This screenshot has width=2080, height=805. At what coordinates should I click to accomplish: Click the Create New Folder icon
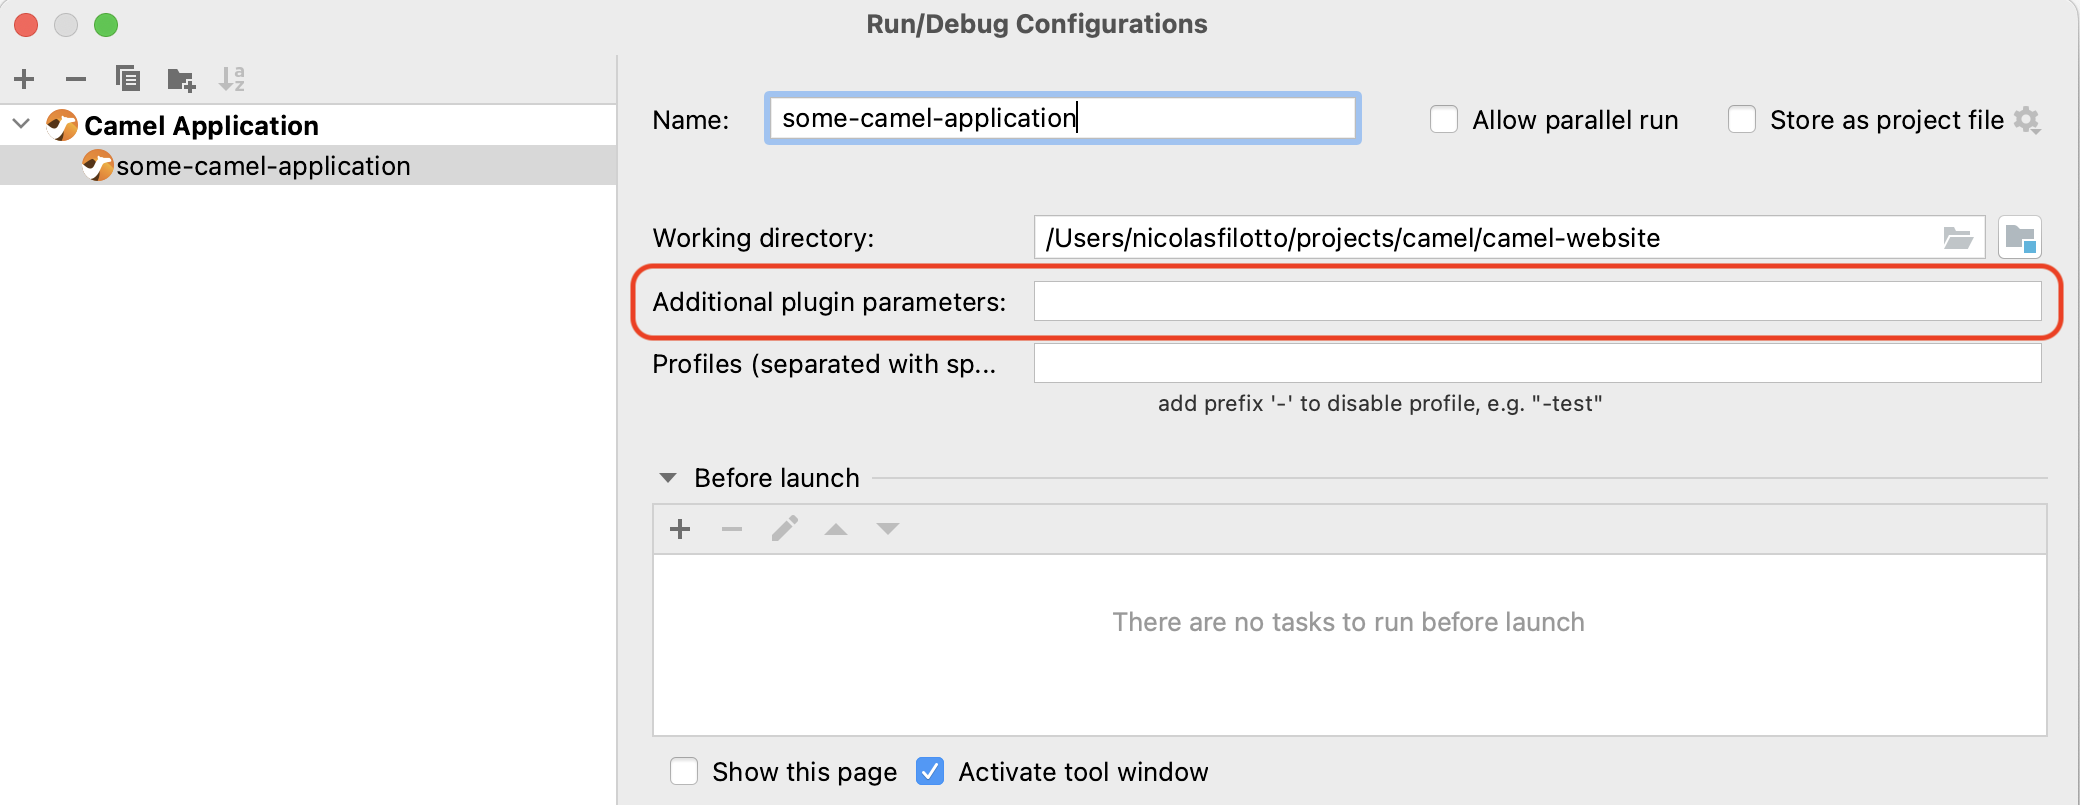(x=181, y=79)
